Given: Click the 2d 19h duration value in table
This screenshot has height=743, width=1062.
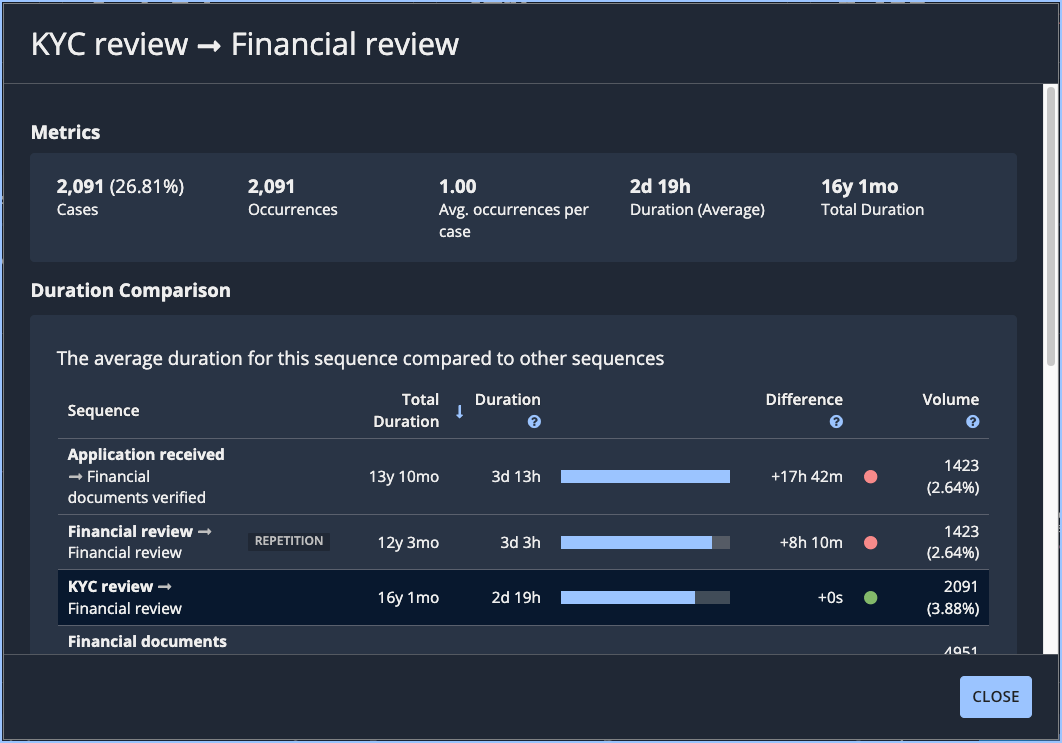Looking at the screenshot, I should pyautogui.click(x=516, y=597).
